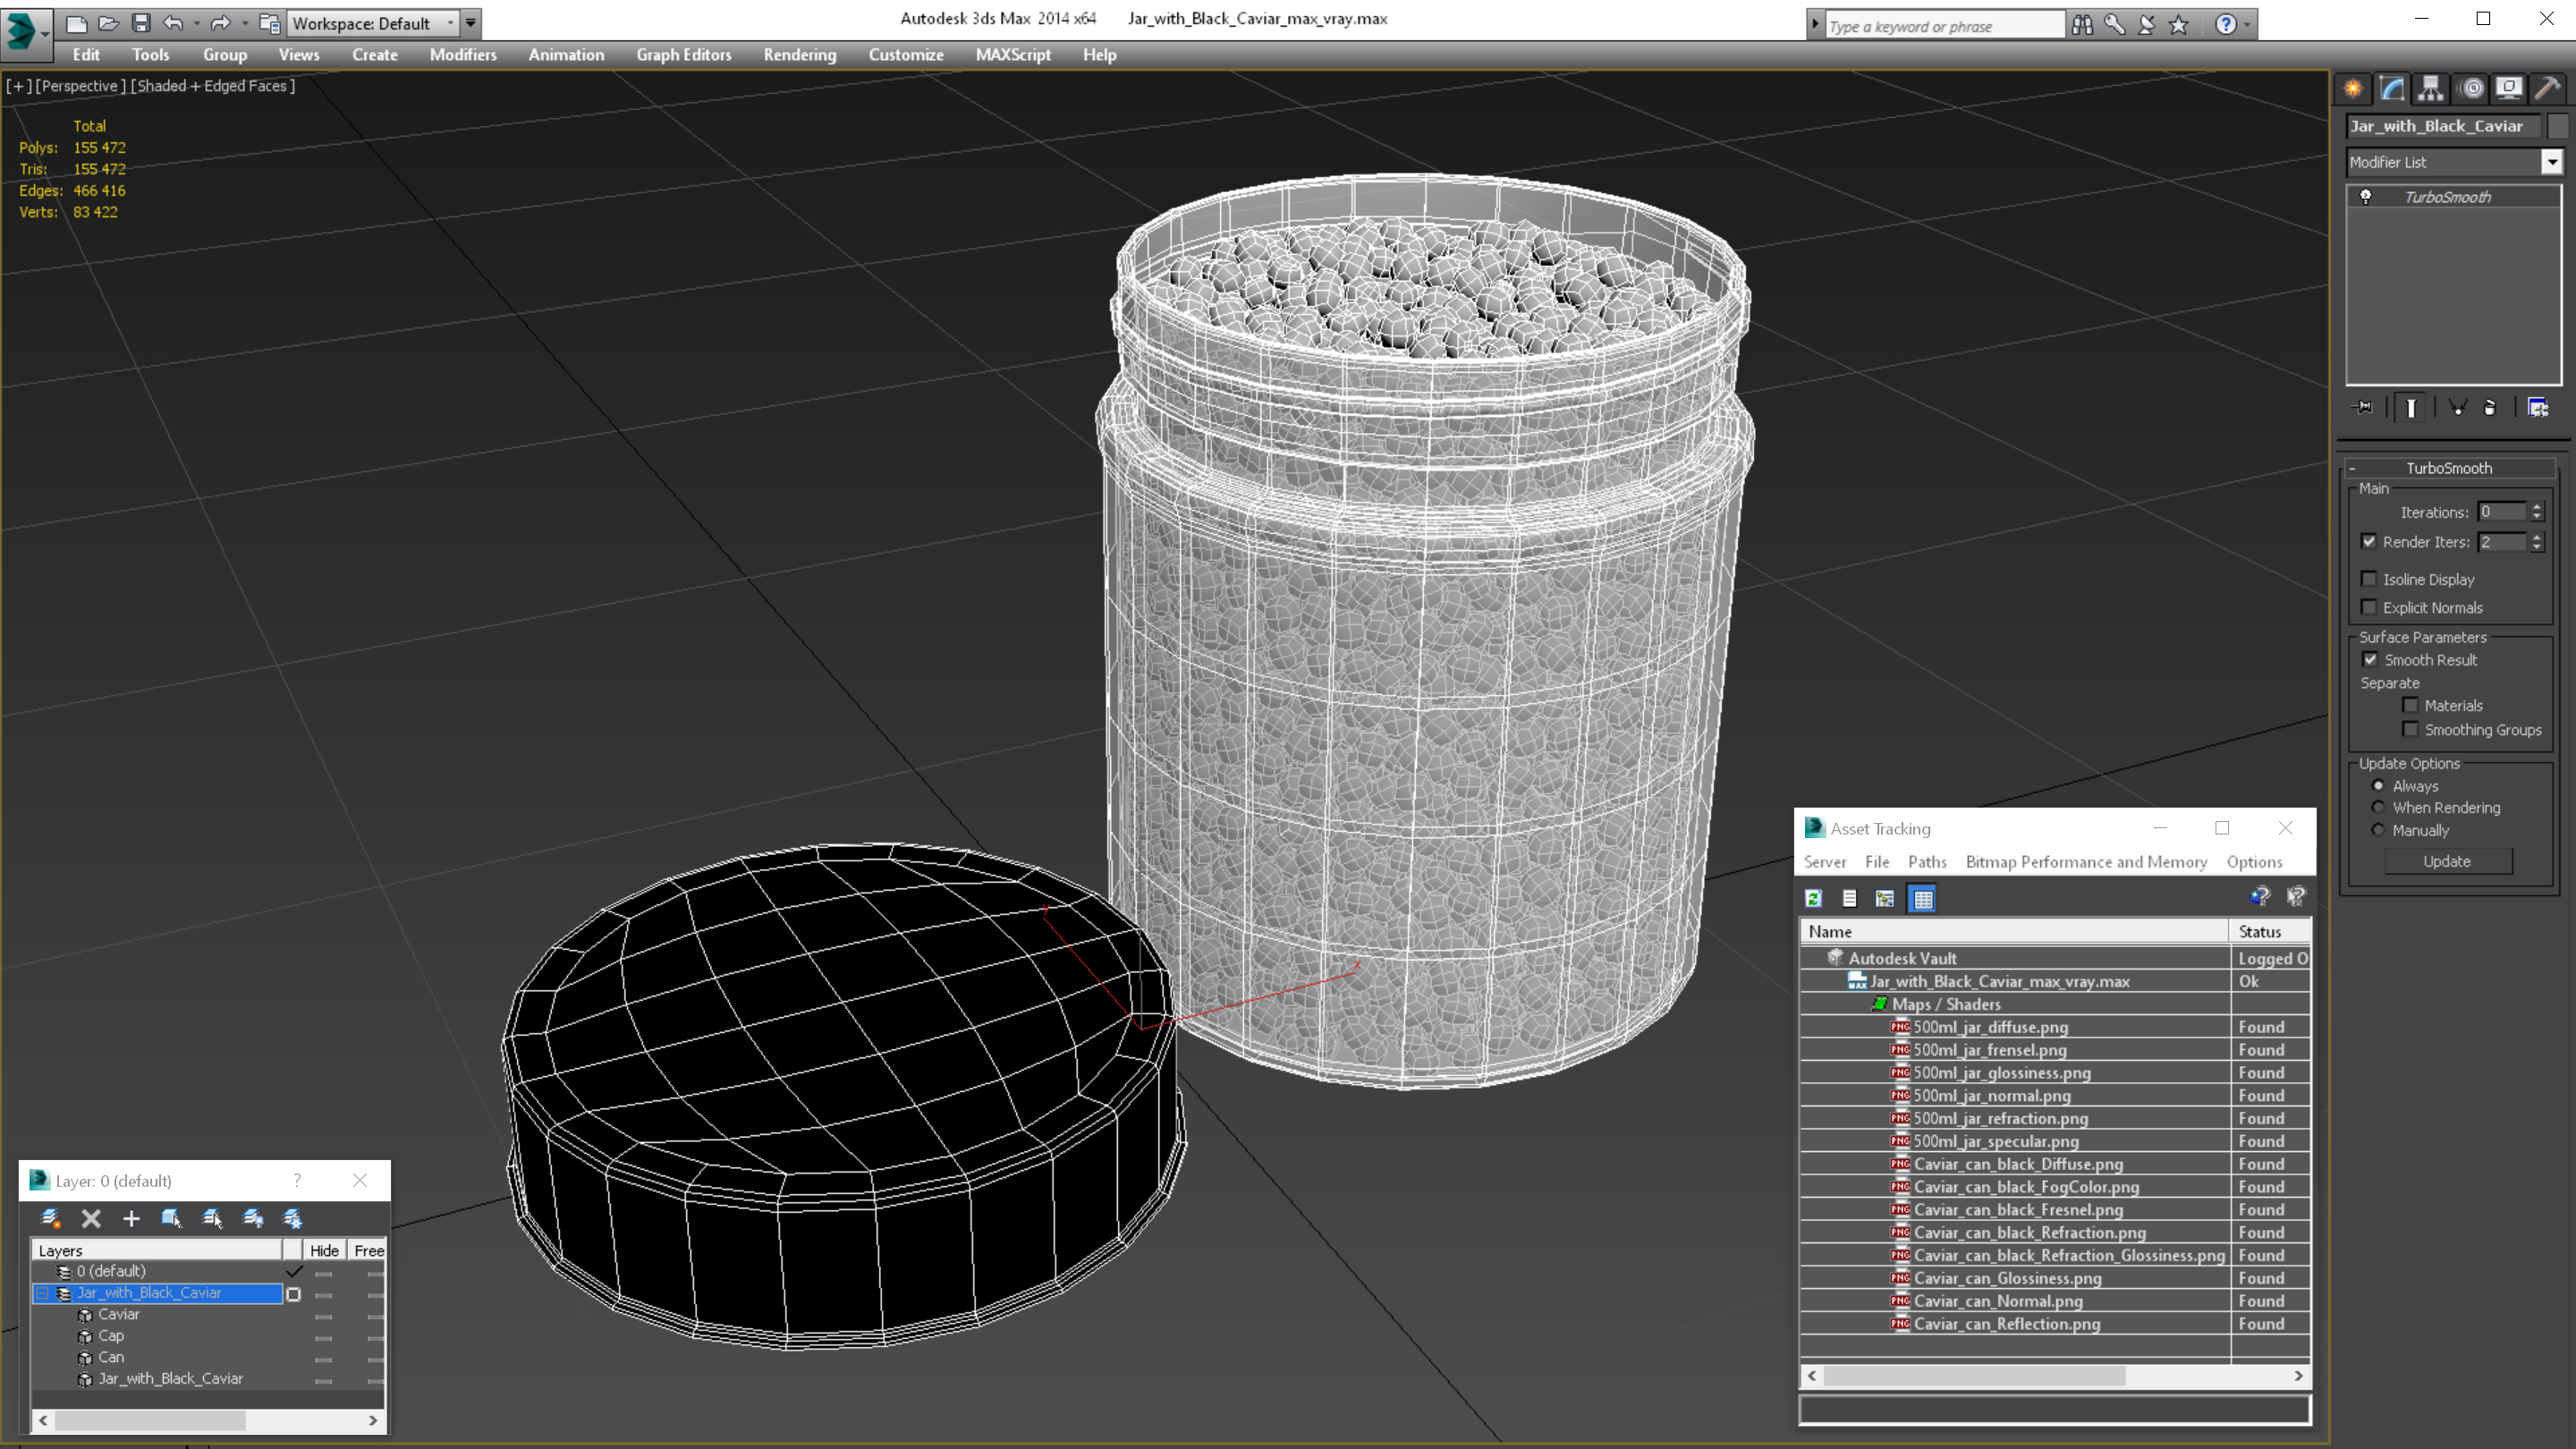Image resolution: width=2576 pixels, height=1449 pixels.
Task: Toggle current-layer box for Jar_with_Black_Caviar layer
Action: point(293,1294)
